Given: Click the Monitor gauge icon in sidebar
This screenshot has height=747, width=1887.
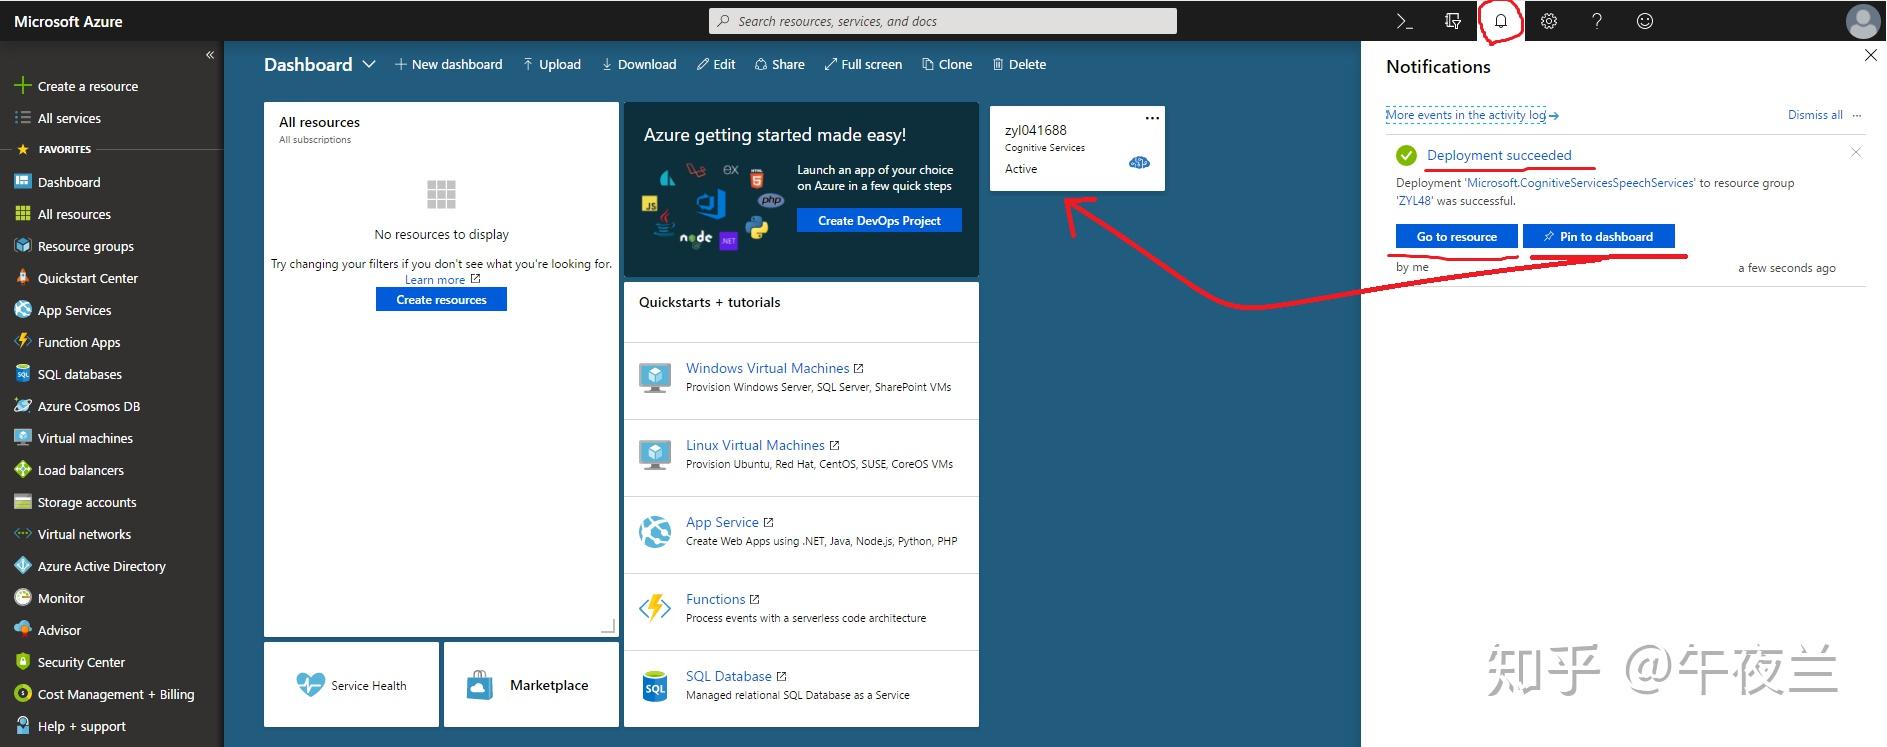Looking at the screenshot, I should (x=23, y=598).
